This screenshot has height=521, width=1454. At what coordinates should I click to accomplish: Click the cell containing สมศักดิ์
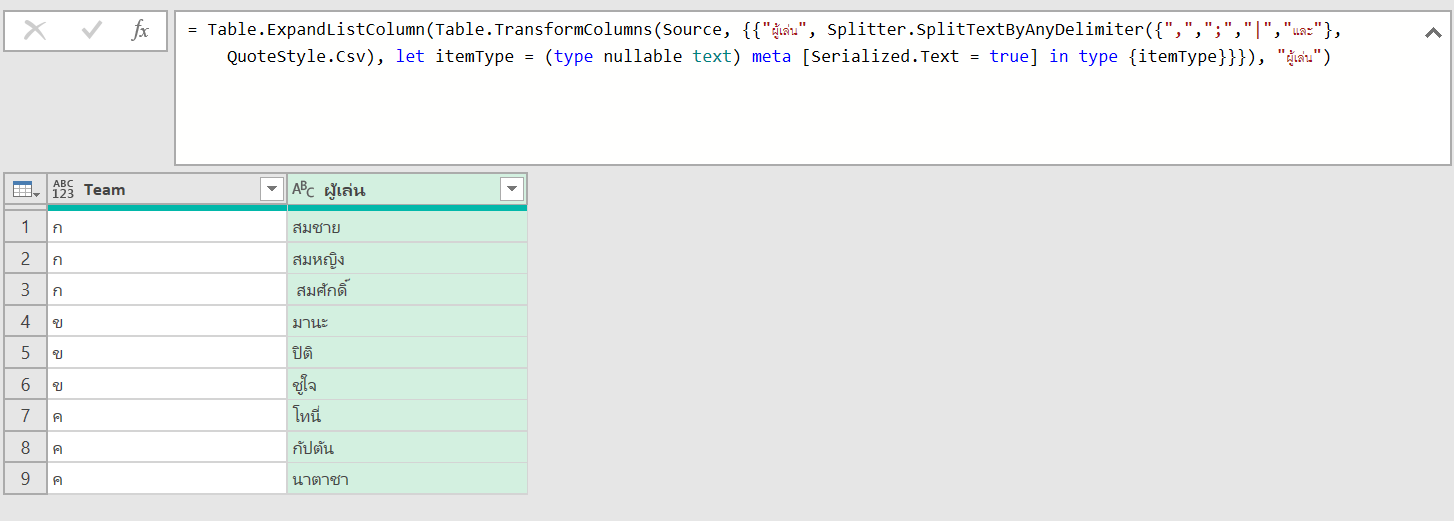pyautogui.click(x=407, y=290)
